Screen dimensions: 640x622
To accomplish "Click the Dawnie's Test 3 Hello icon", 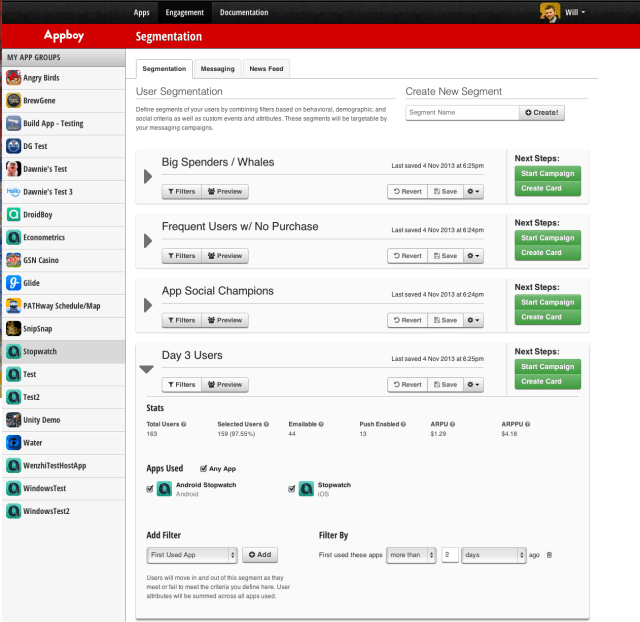I will pos(13,191).
